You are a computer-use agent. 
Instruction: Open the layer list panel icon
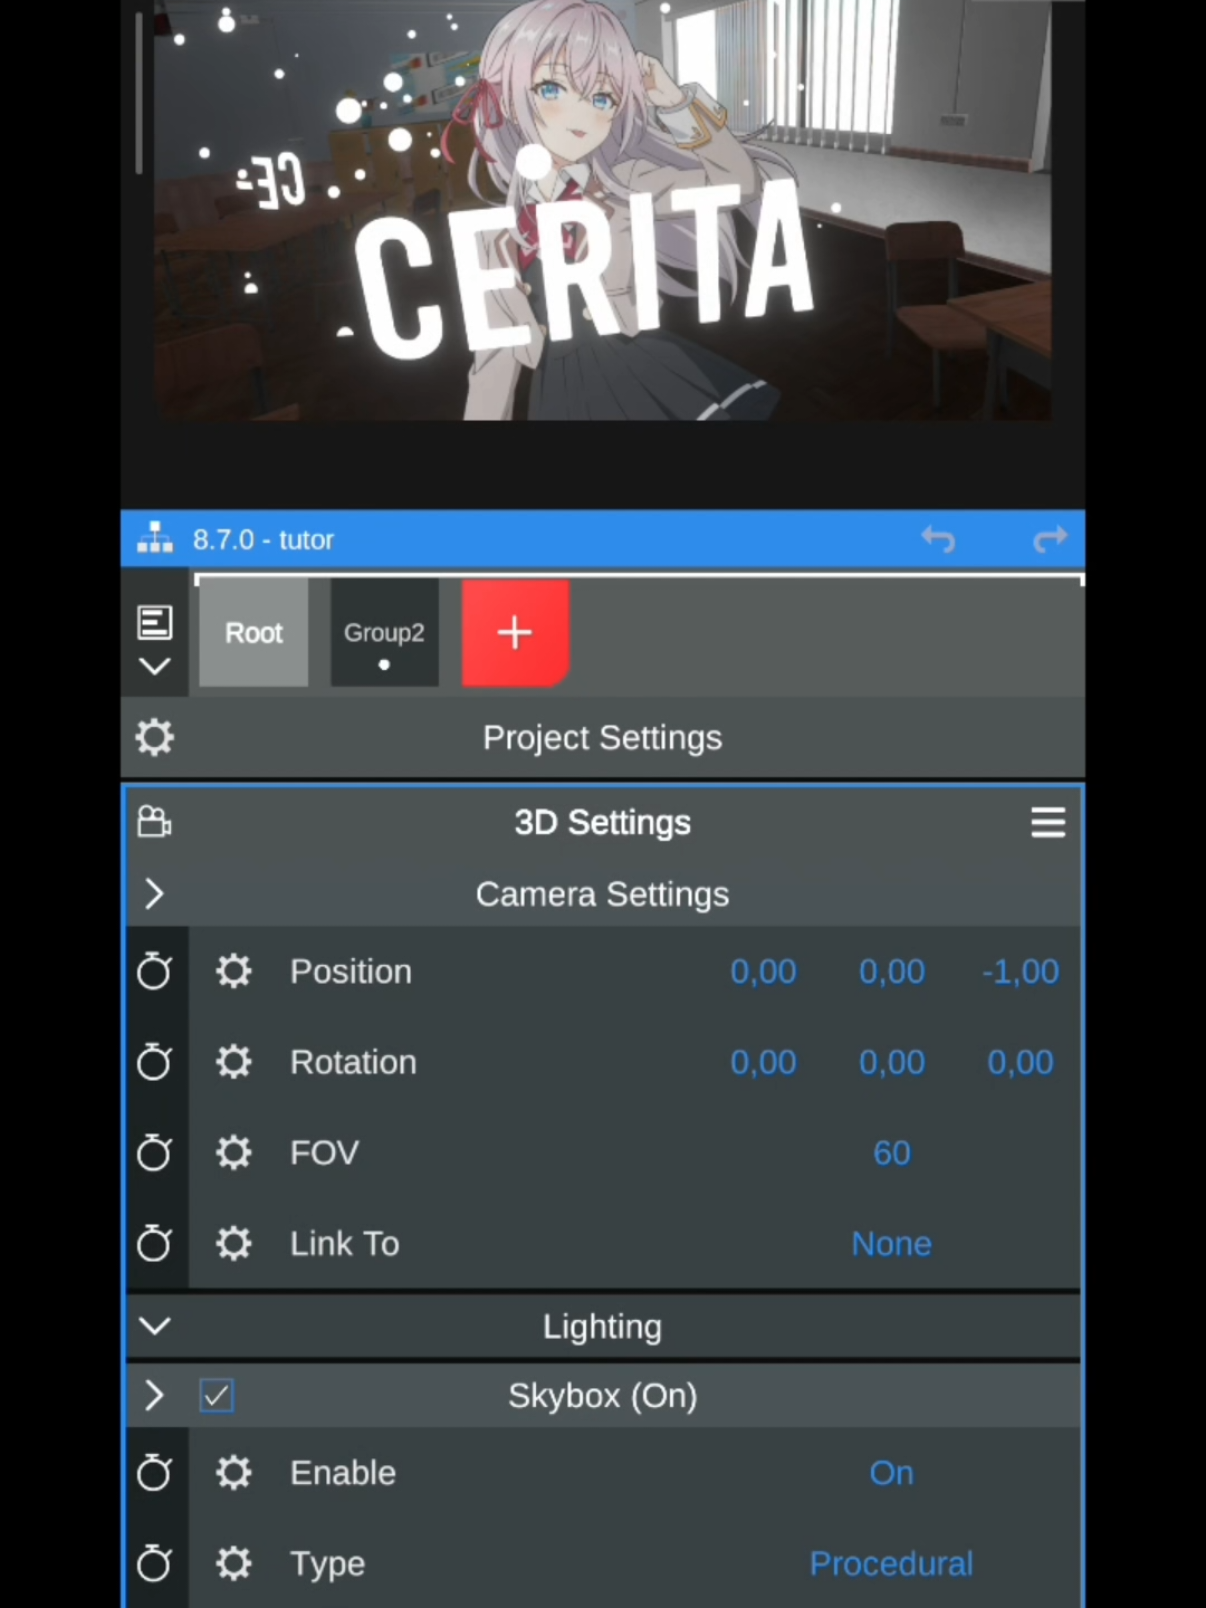click(154, 622)
